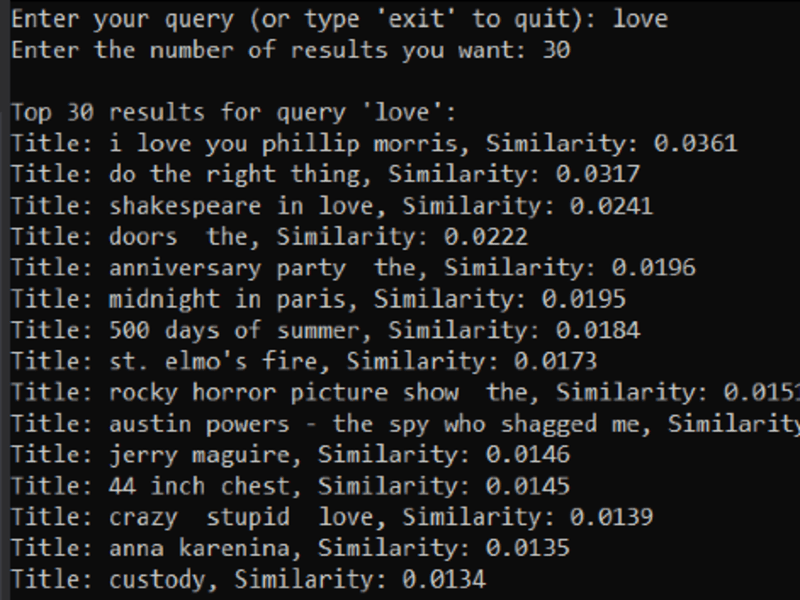Click the 'Top 30 results' header line
The image size is (800, 600).
[233, 113]
